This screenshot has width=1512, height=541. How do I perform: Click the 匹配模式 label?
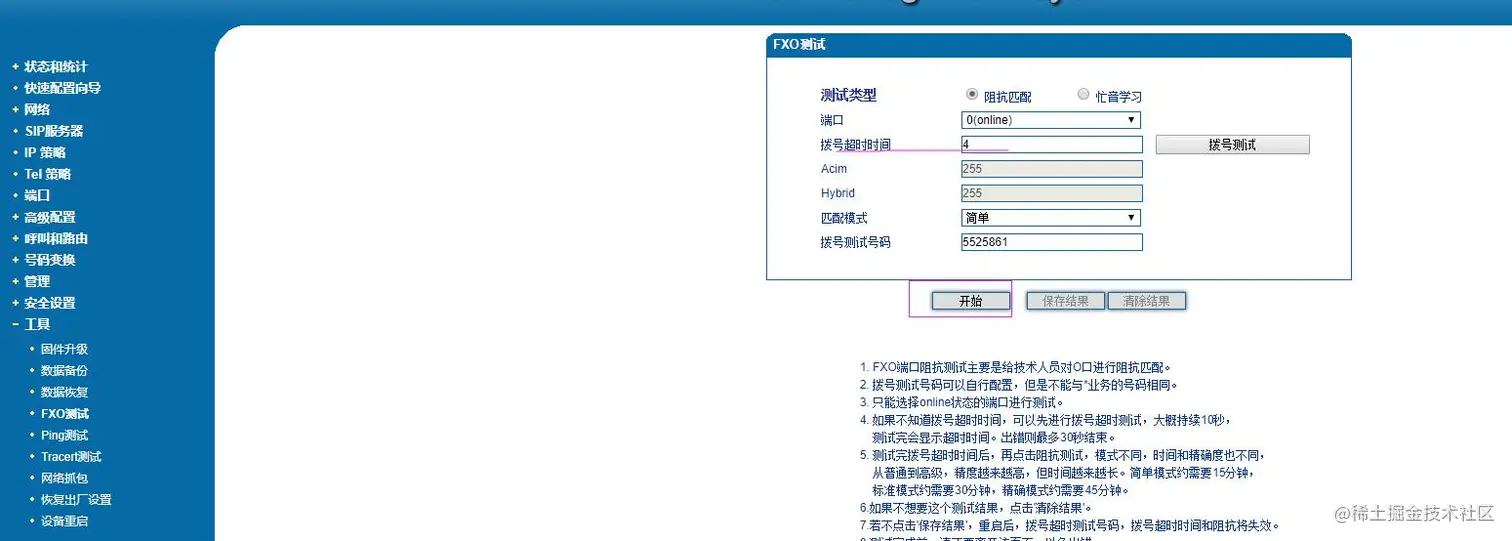(844, 218)
